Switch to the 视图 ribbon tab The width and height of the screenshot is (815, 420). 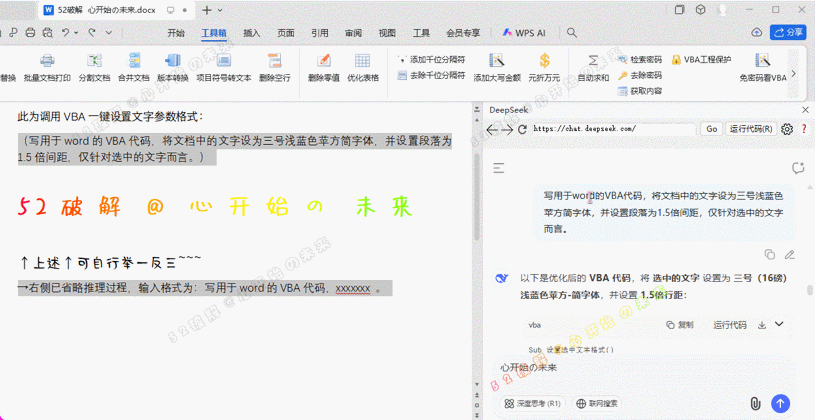(387, 33)
